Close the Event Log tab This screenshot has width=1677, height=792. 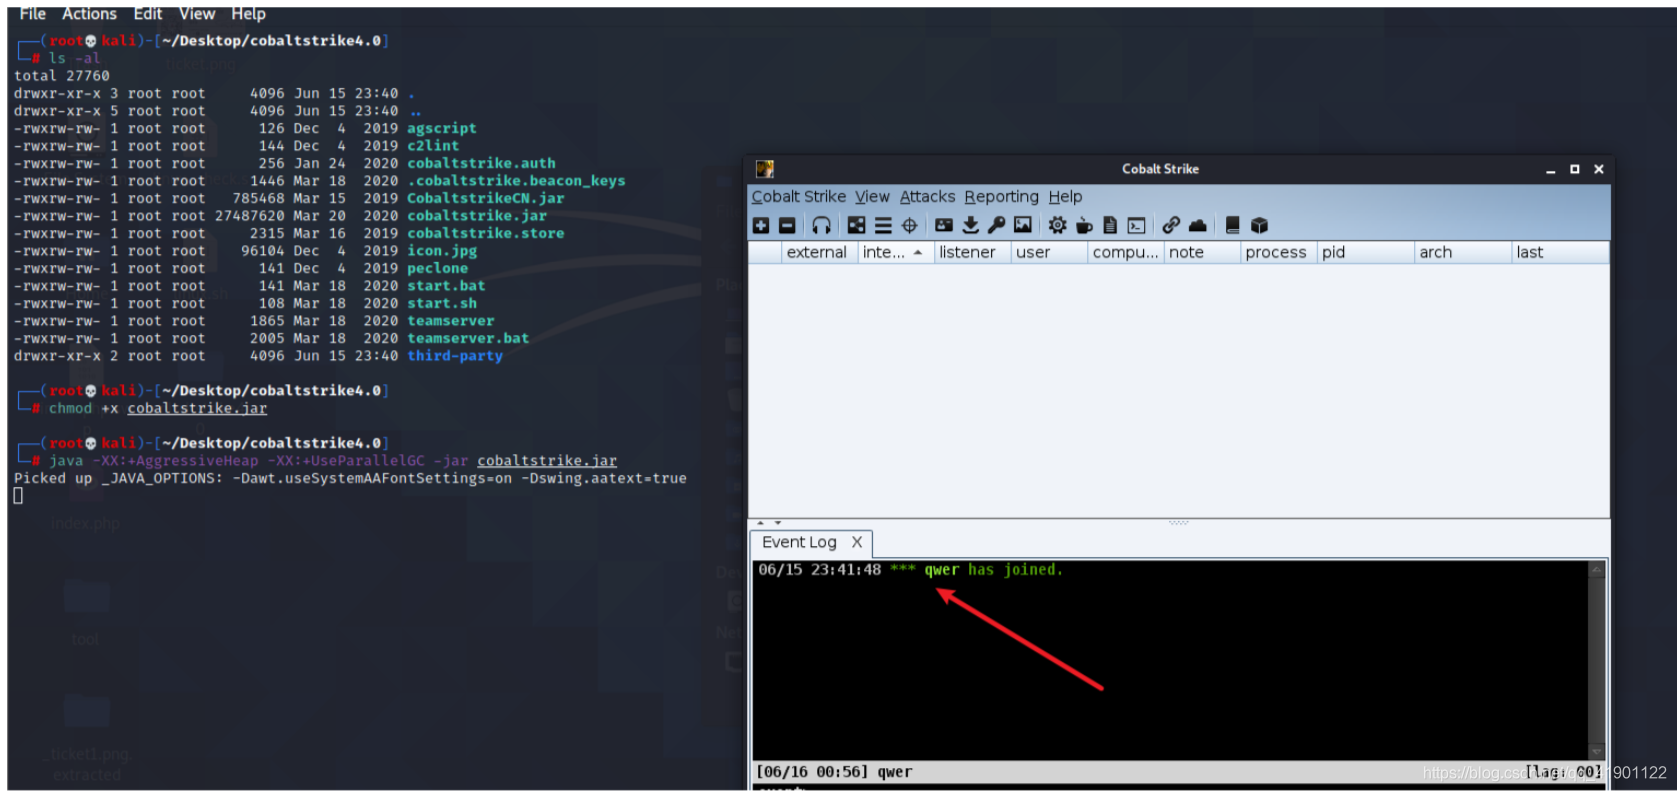click(857, 542)
